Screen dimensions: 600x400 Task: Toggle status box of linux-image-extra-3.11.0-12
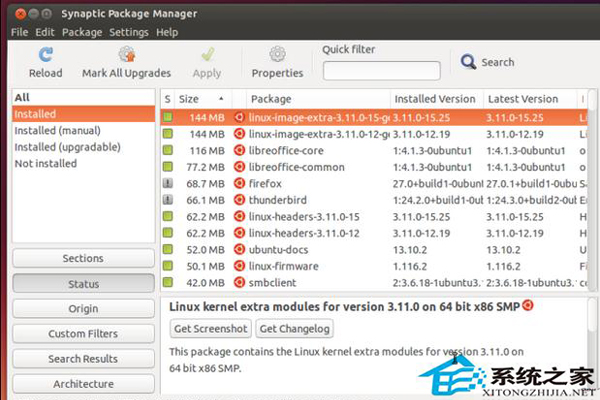pyautogui.click(x=168, y=134)
